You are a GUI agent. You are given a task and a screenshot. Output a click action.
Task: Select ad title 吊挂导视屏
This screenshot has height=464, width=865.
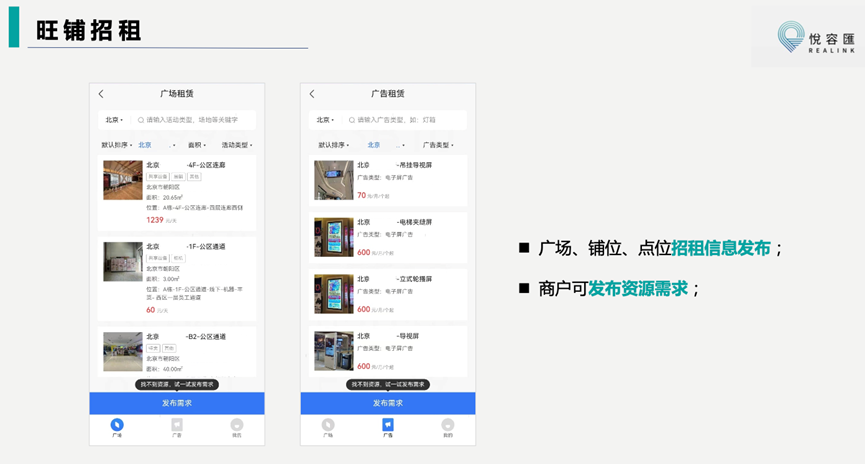[x=395, y=165]
